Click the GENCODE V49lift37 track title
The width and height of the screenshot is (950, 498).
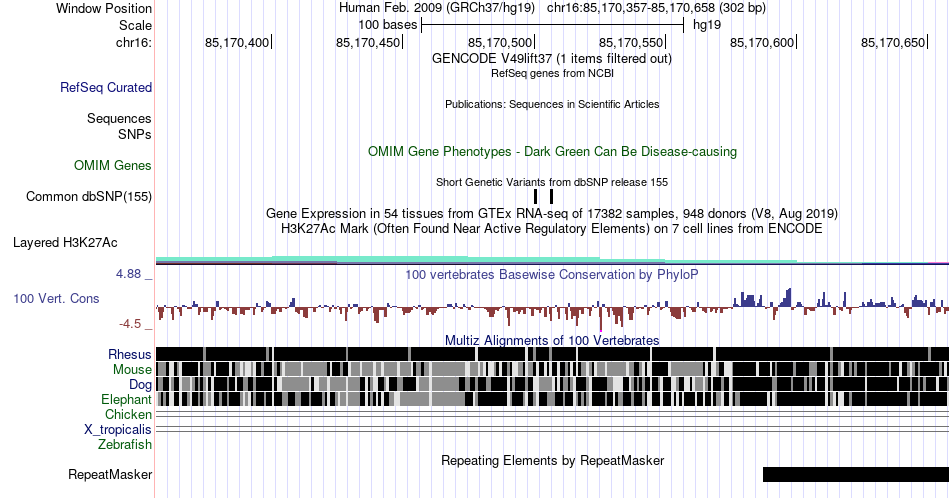point(551,58)
